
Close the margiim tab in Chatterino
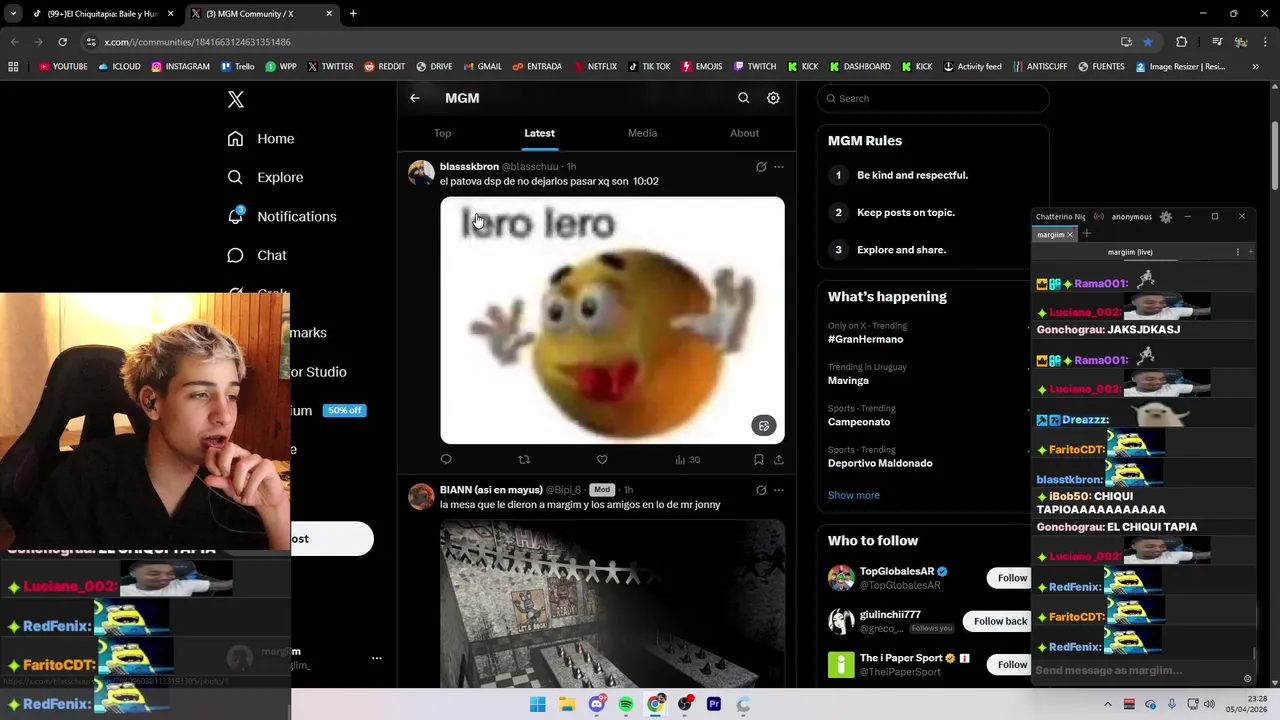pyautogui.click(x=1070, y=234)
